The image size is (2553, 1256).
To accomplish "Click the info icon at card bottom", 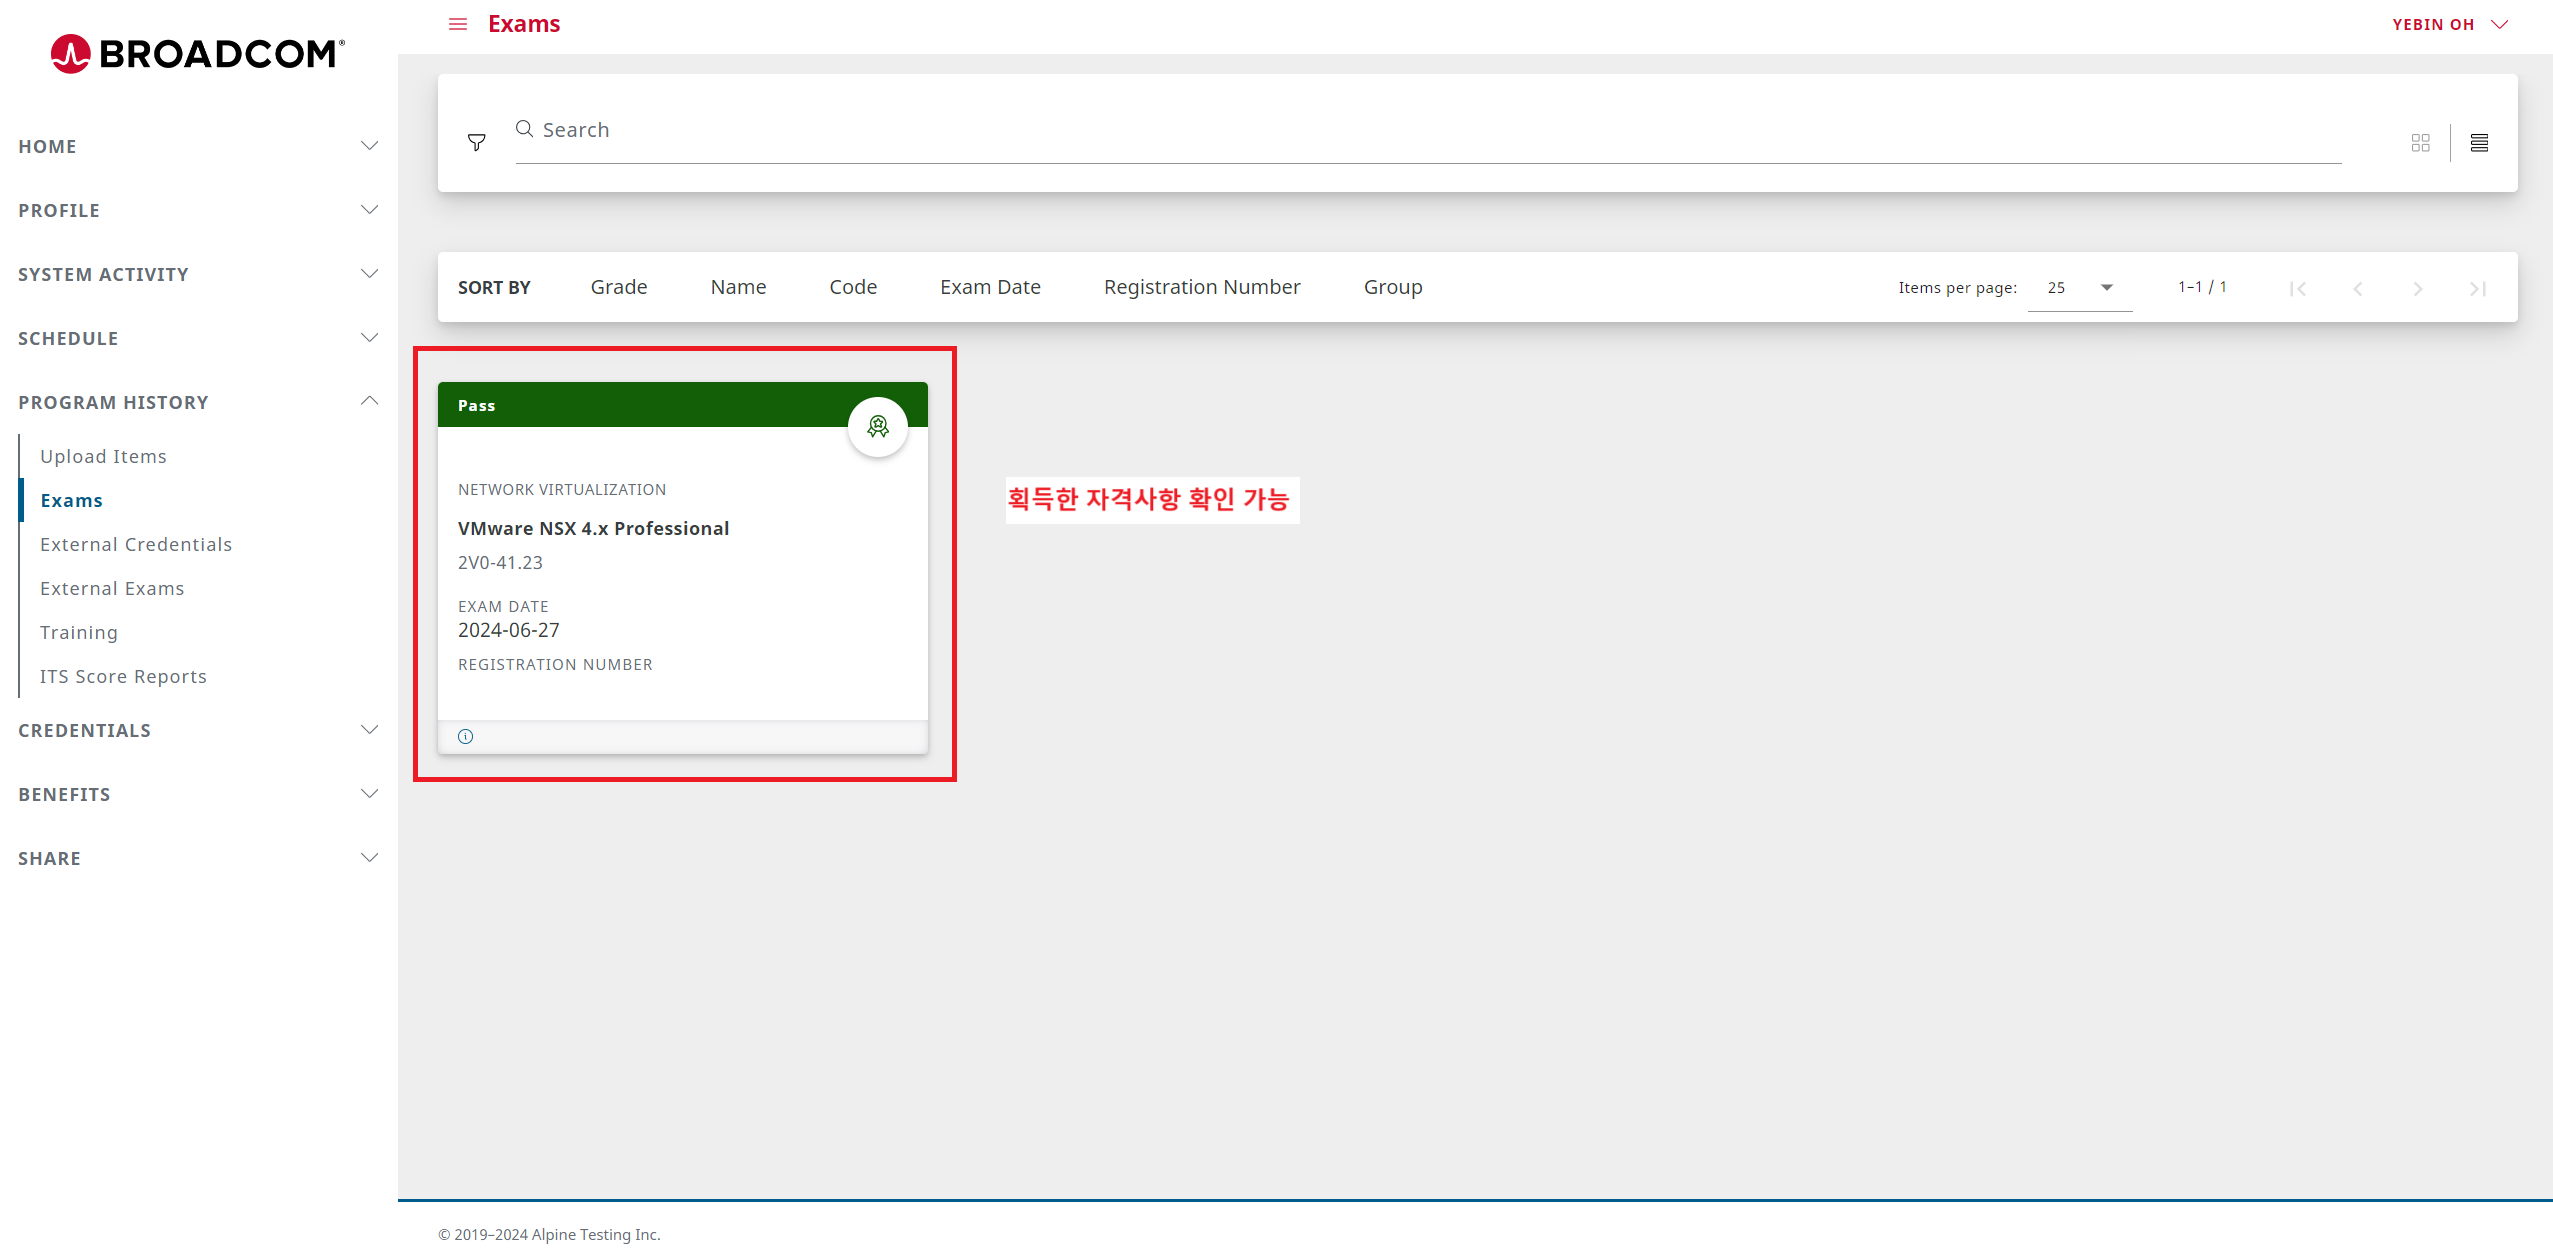I will point(465,737).
